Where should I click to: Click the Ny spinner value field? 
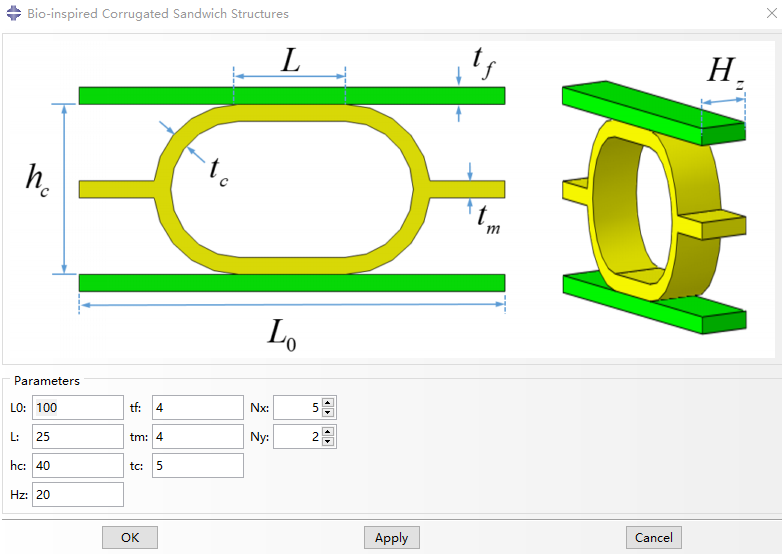coord(298,436)
